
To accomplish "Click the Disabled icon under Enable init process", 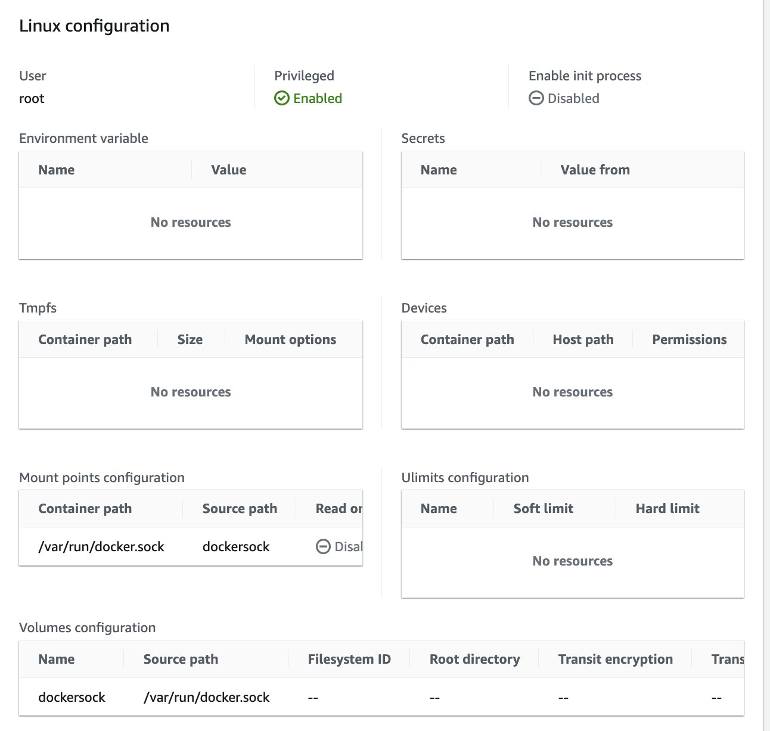I will [536, 99].
